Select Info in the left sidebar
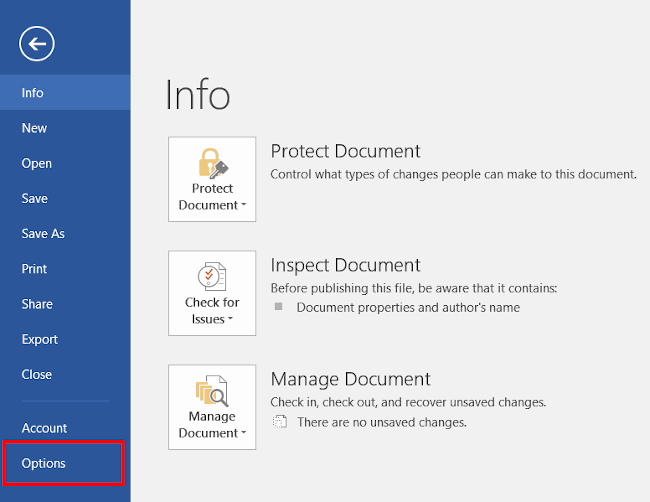650x502 pixels. coord(33,93)
